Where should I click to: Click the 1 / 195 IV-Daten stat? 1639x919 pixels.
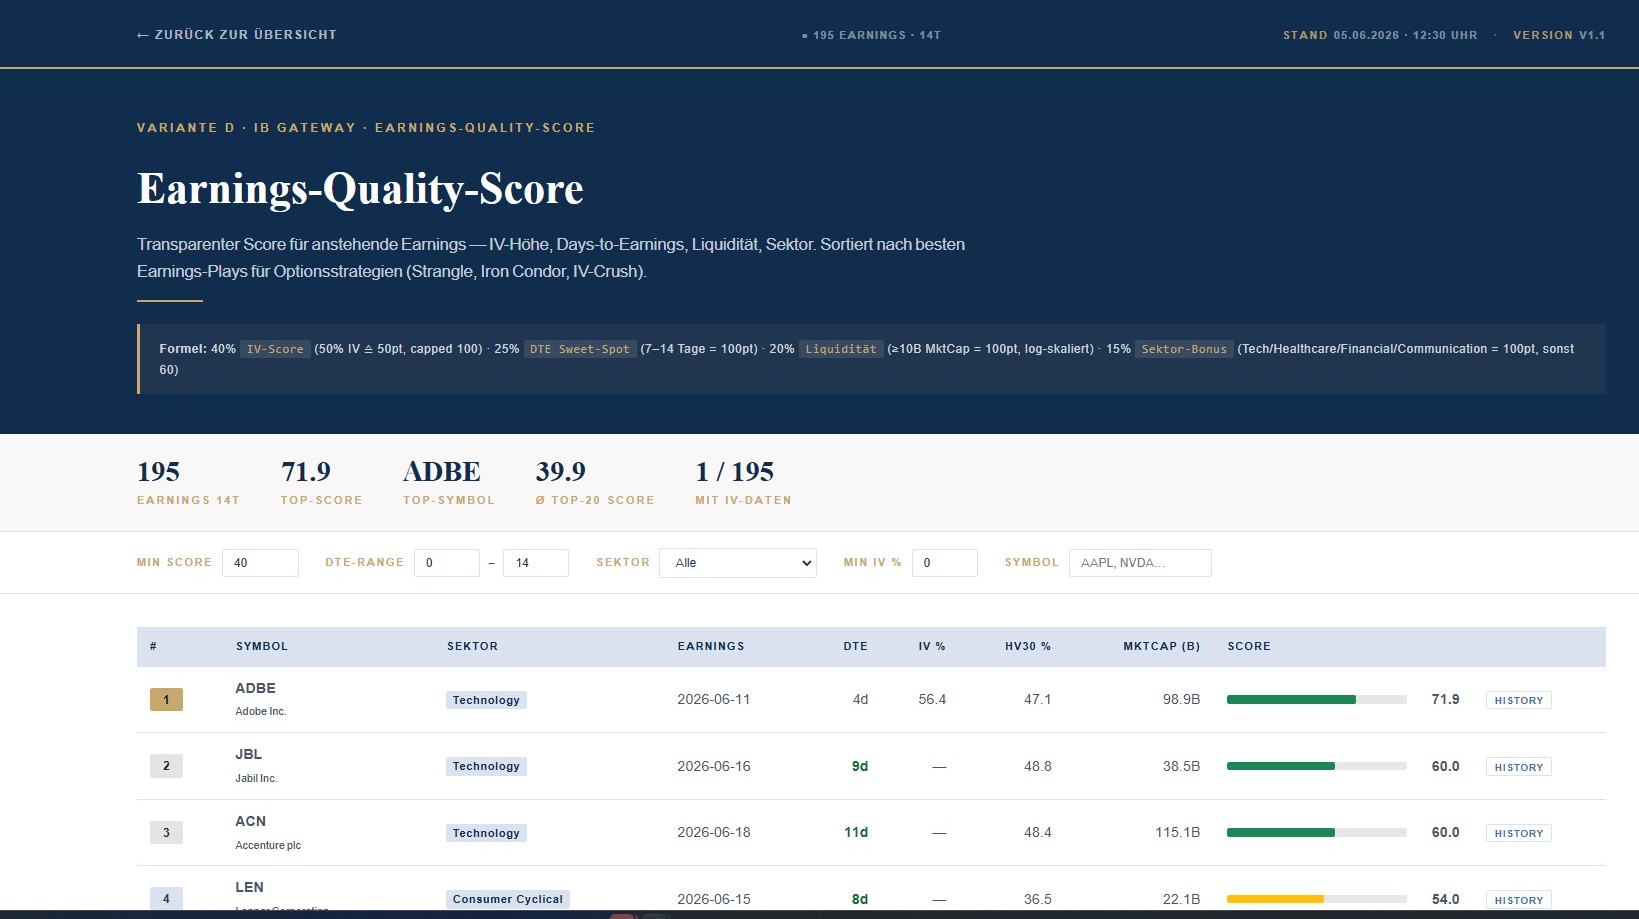(x=743, y=482)
